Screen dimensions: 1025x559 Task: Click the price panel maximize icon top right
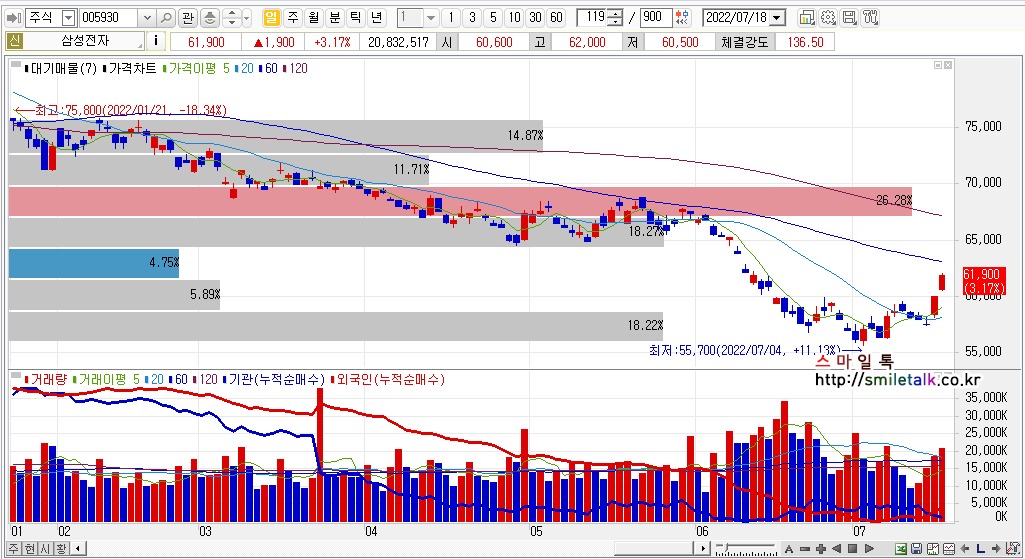(x=937, y=65)
